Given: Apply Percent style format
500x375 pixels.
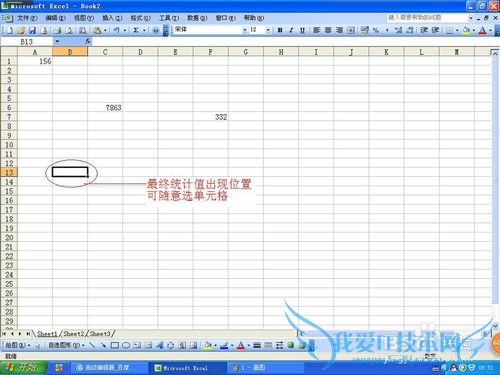Looking at the screenshot, I should coord(376,30).
